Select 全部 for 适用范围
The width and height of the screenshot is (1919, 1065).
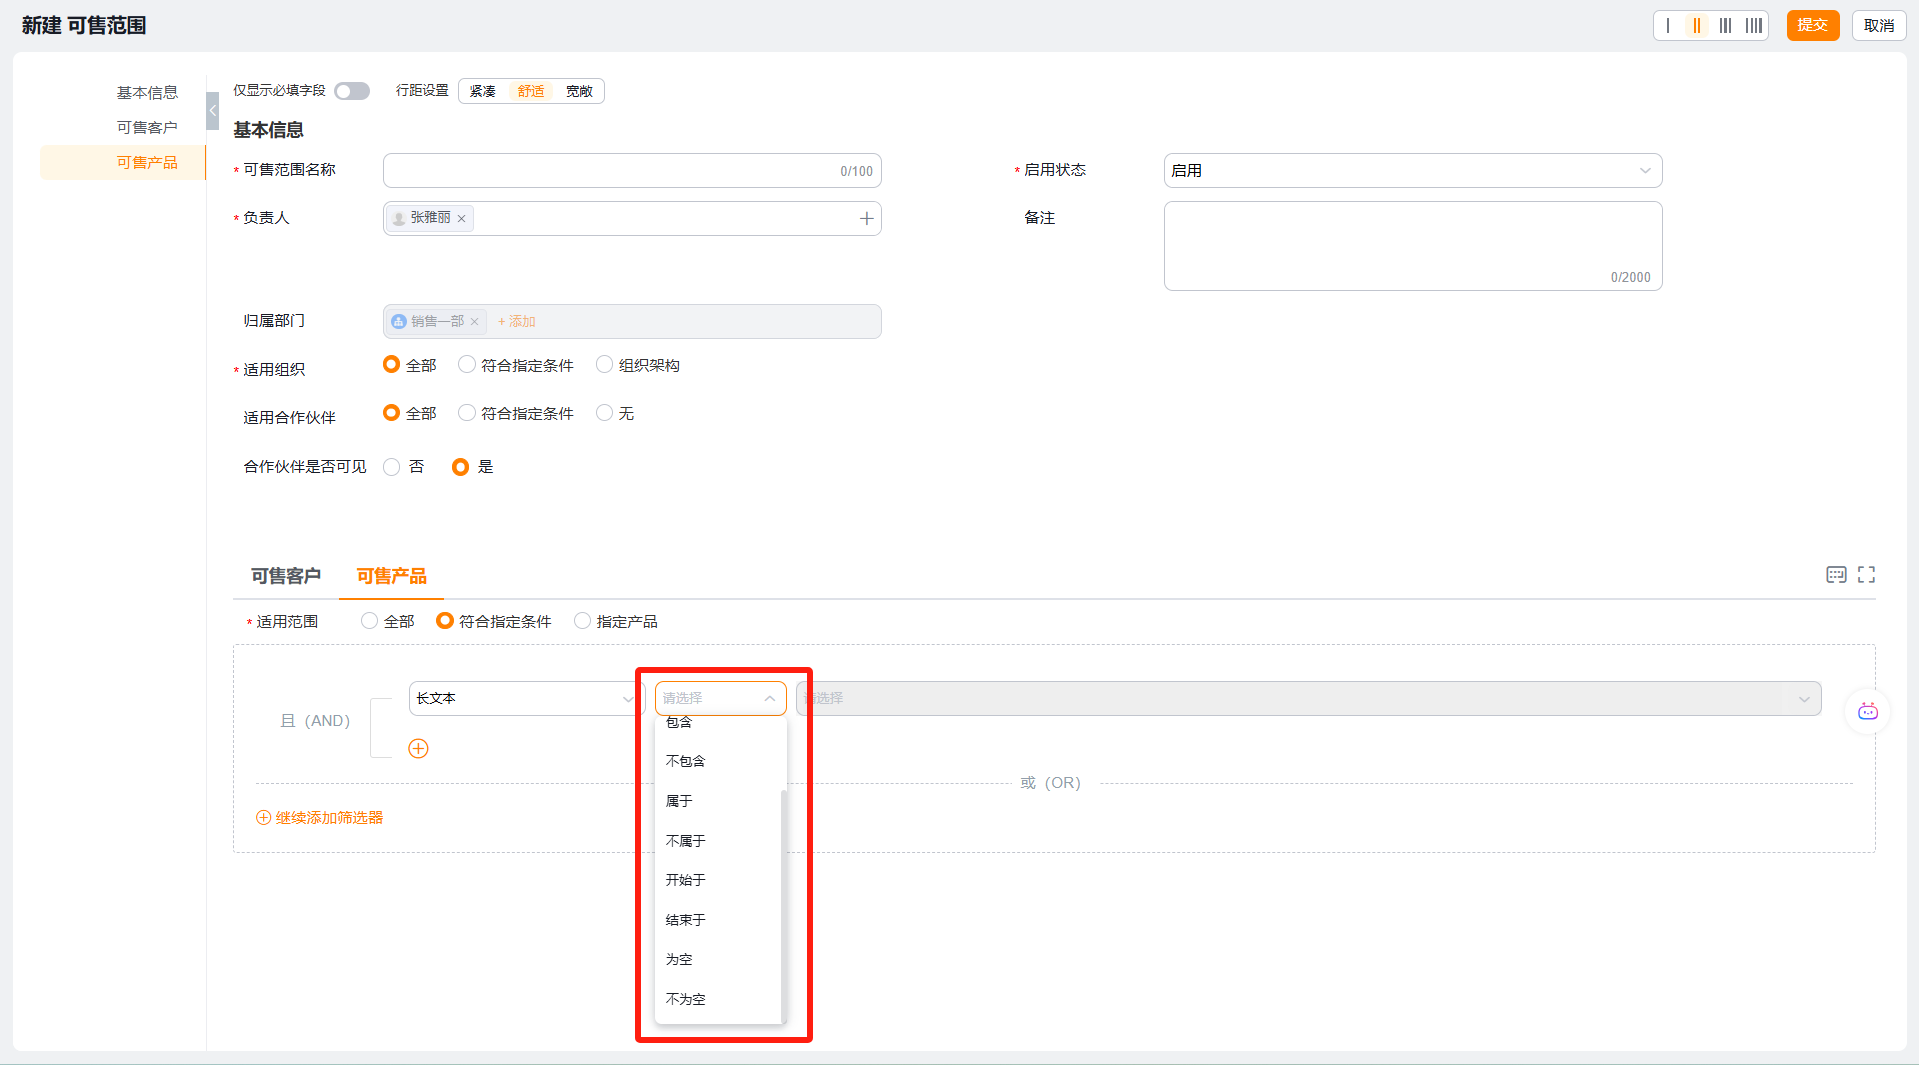[370, 621]
